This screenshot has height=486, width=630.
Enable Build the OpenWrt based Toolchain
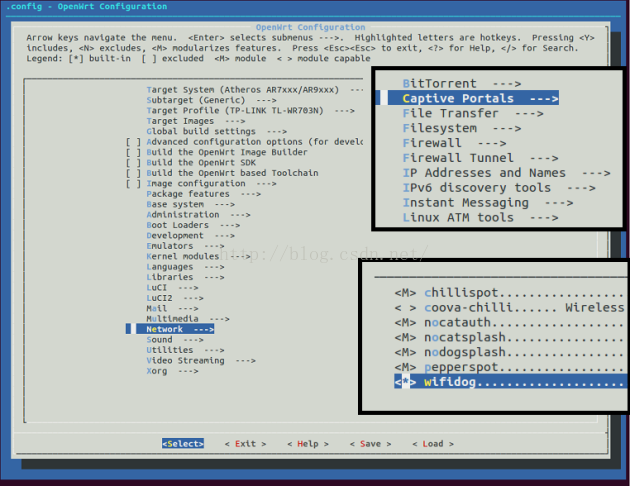133,173
